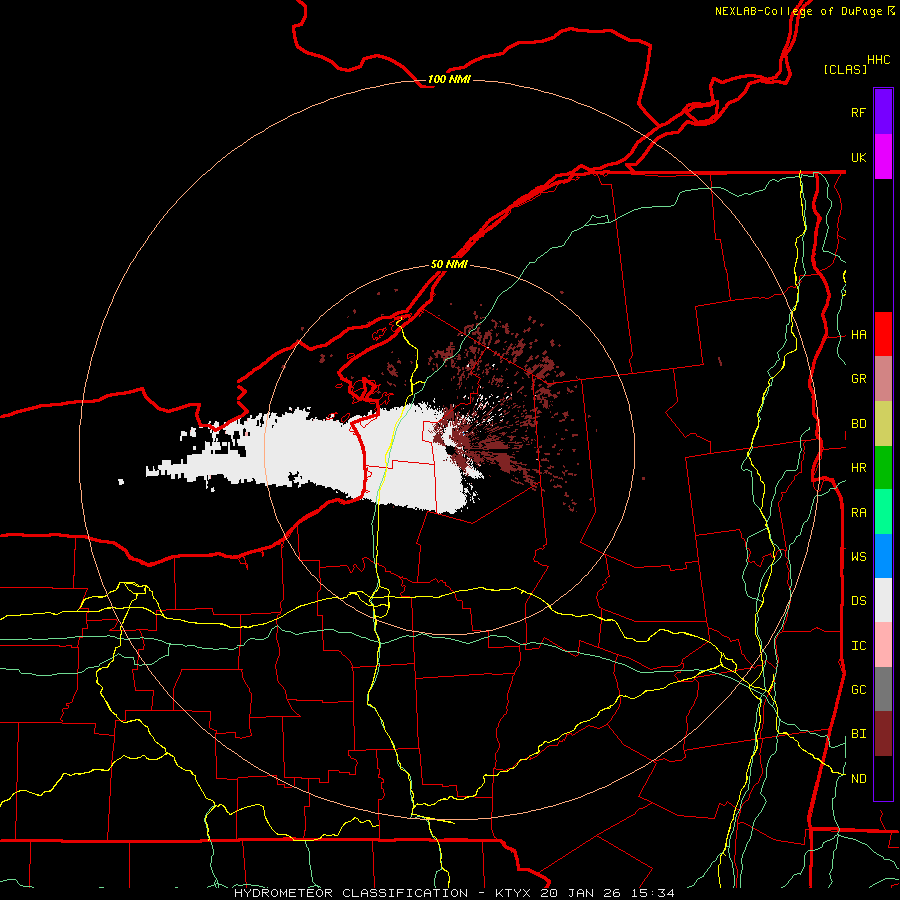Screen dimensions: 900x900
Task: Click the HA red legend swatch
Action: click(883, 334)
